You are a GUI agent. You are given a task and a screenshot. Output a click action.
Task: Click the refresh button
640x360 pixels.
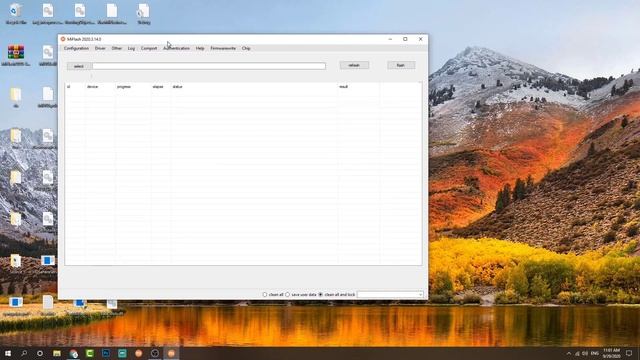(354, 65)
